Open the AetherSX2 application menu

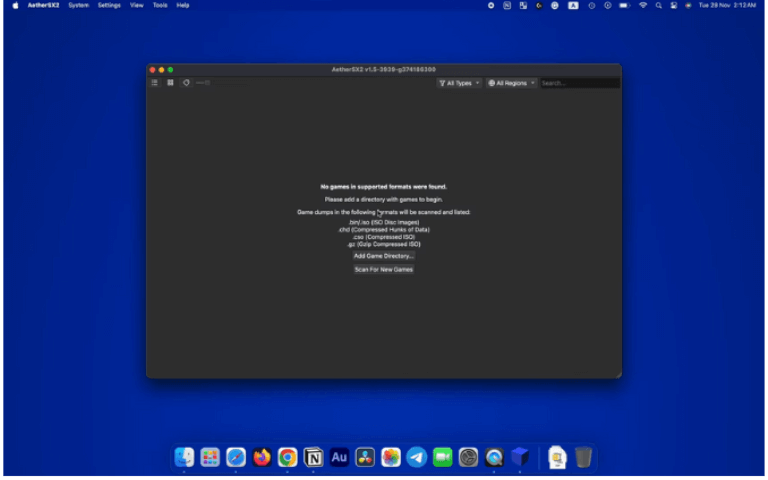(x=43, y=5)
